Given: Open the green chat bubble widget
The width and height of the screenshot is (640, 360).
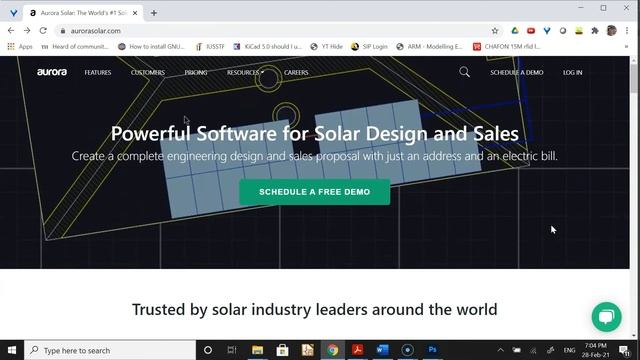Looking at the screenshot, I should point(607,317).
